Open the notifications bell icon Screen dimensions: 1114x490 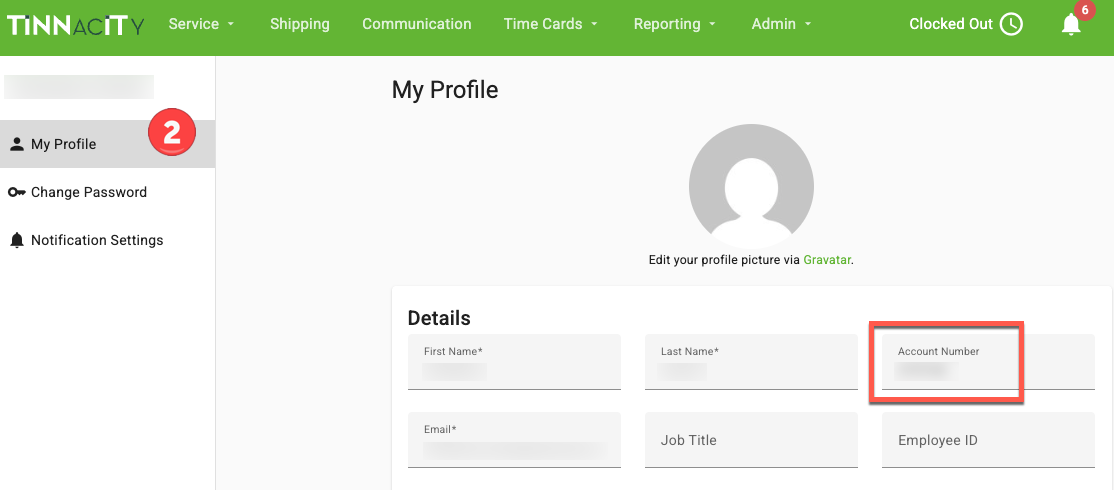1071,25
